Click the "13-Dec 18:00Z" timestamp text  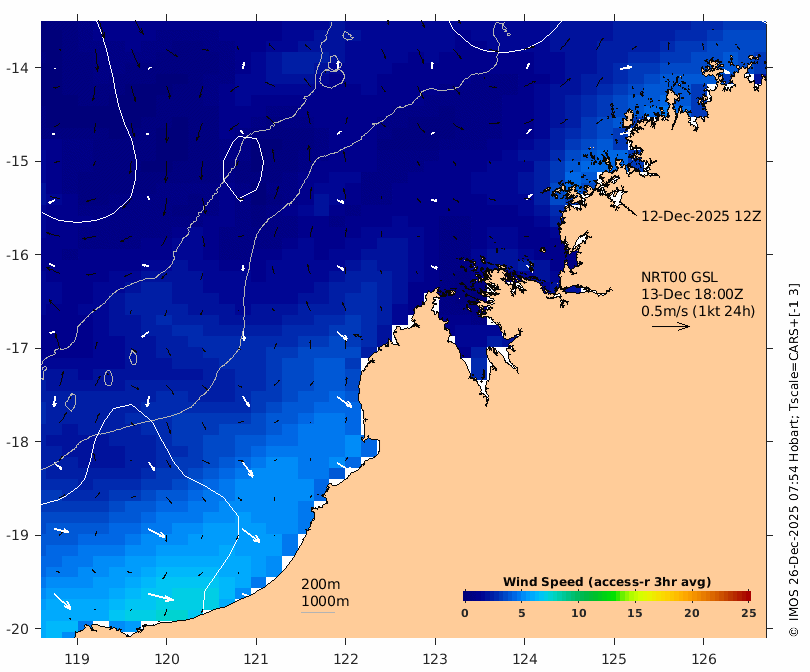tap(692, 294)
